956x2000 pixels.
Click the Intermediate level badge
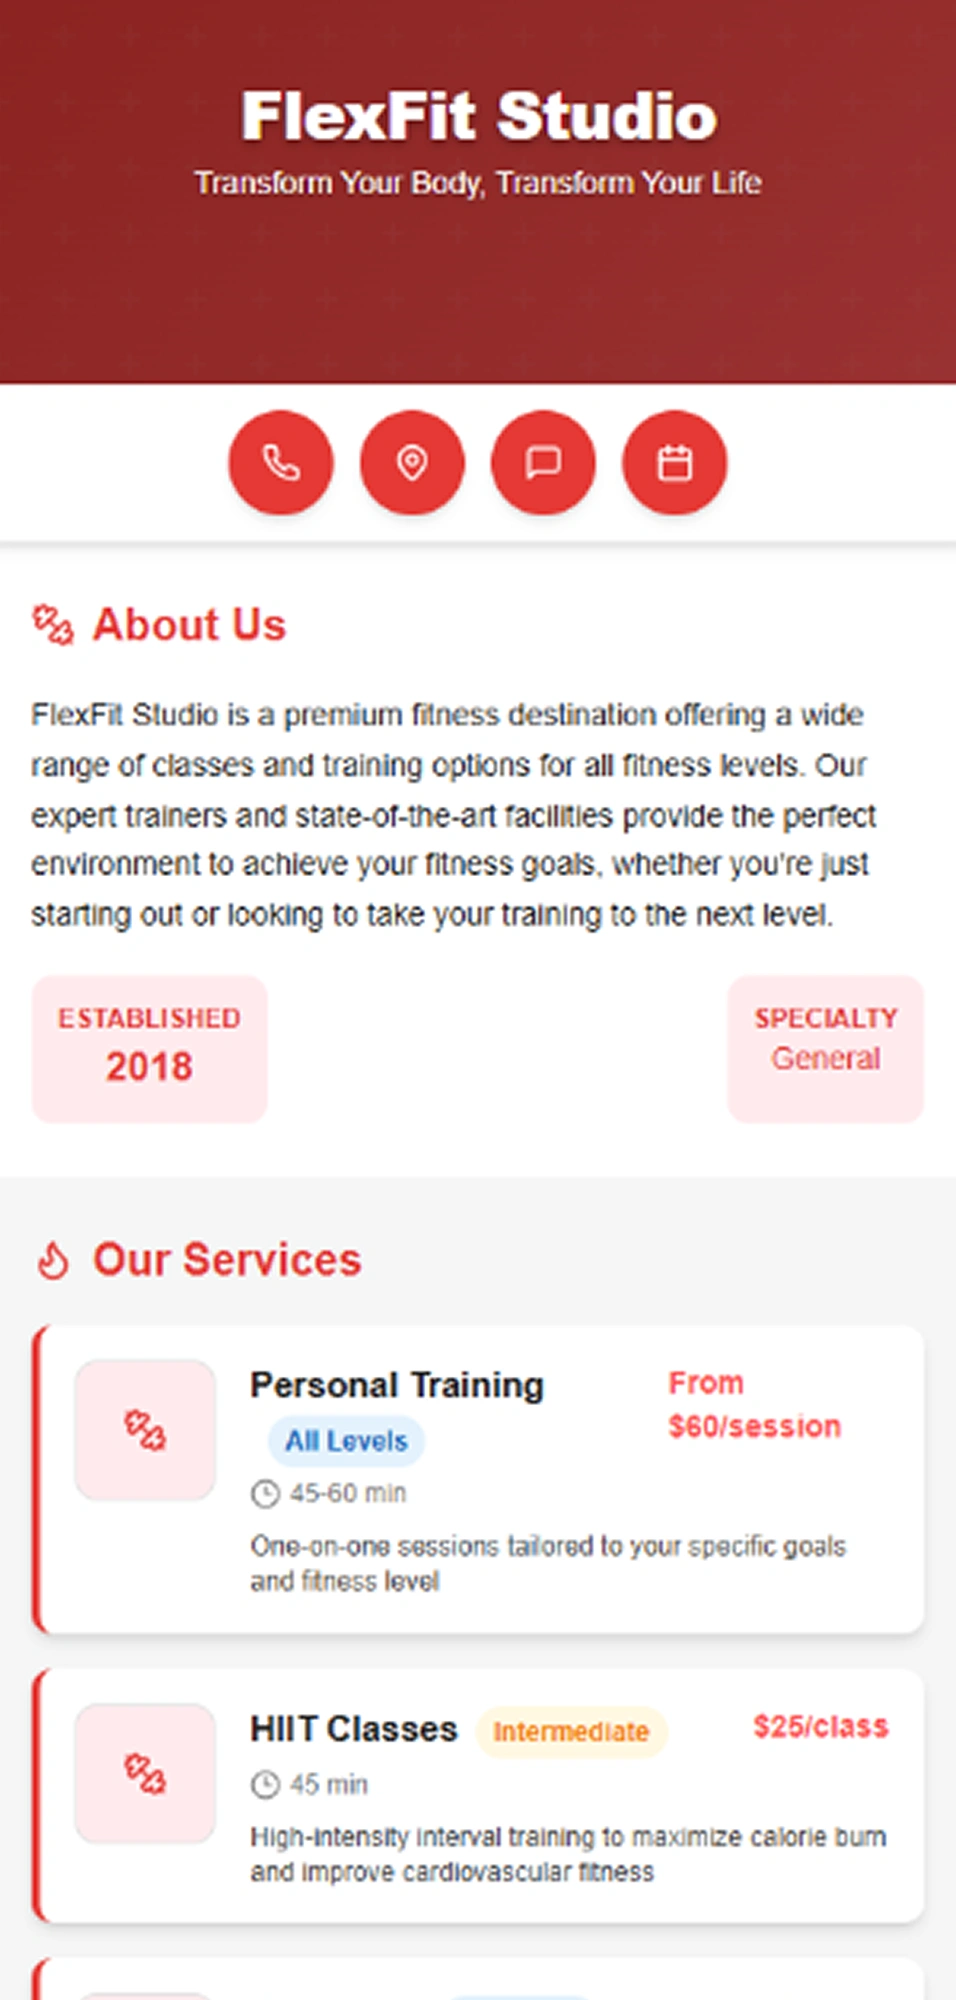571,1731
